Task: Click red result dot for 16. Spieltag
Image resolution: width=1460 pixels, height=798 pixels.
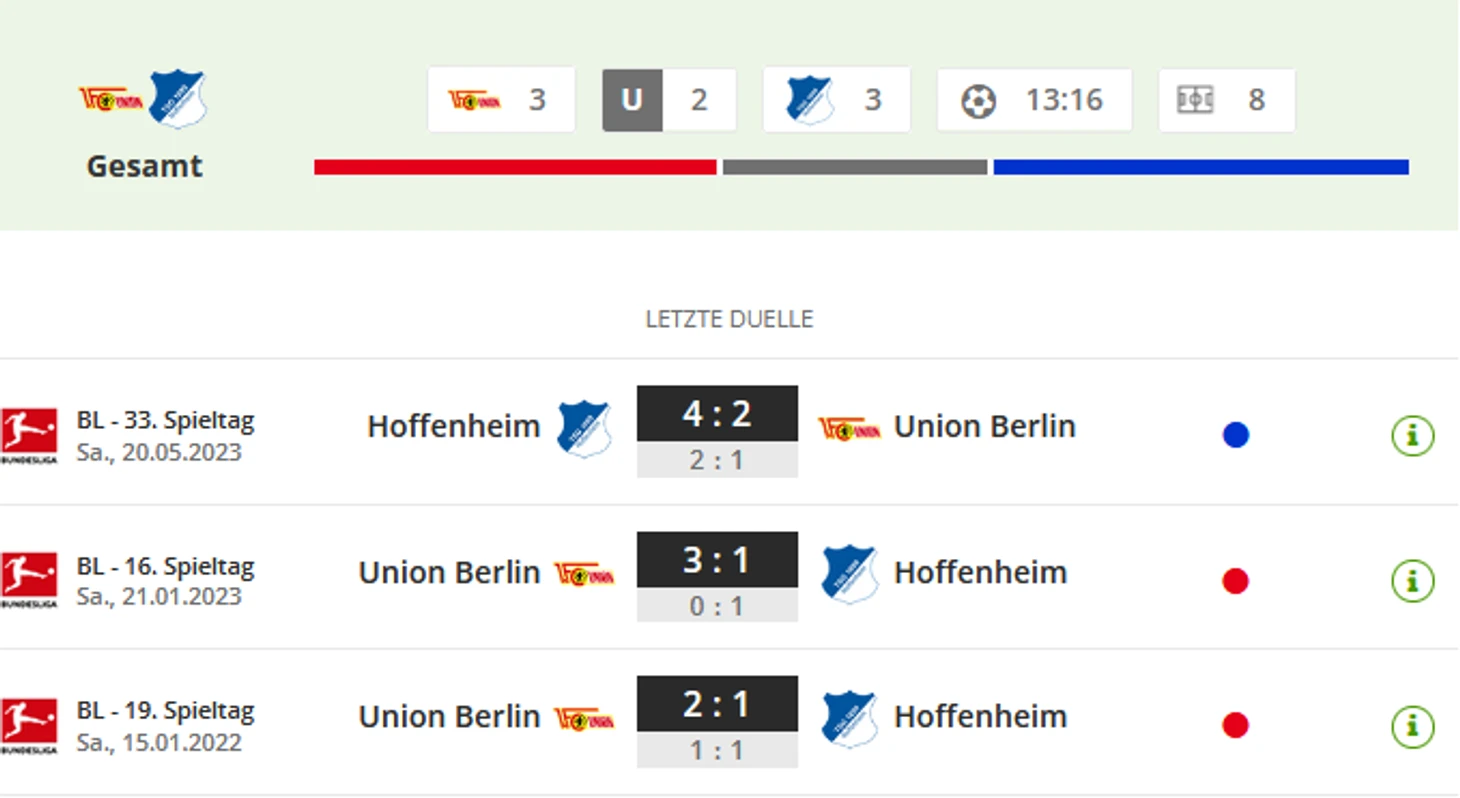Action: tap(1236, 581)
